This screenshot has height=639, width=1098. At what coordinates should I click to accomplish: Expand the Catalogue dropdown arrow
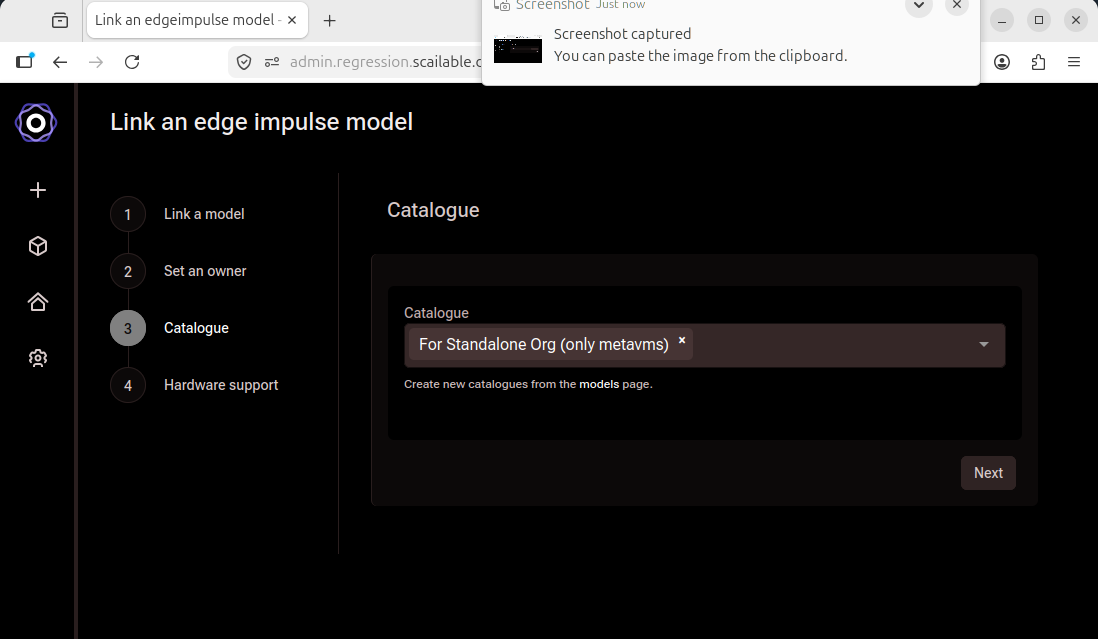click(984, 344)
